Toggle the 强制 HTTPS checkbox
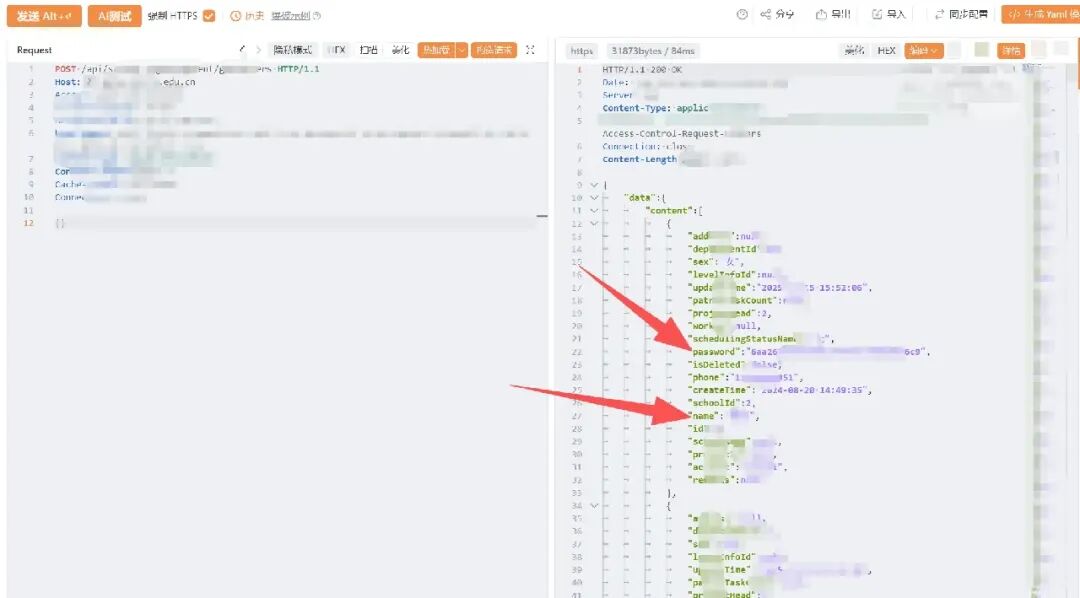Viewport: 1080px width, 598px height. tap(209, 15)
